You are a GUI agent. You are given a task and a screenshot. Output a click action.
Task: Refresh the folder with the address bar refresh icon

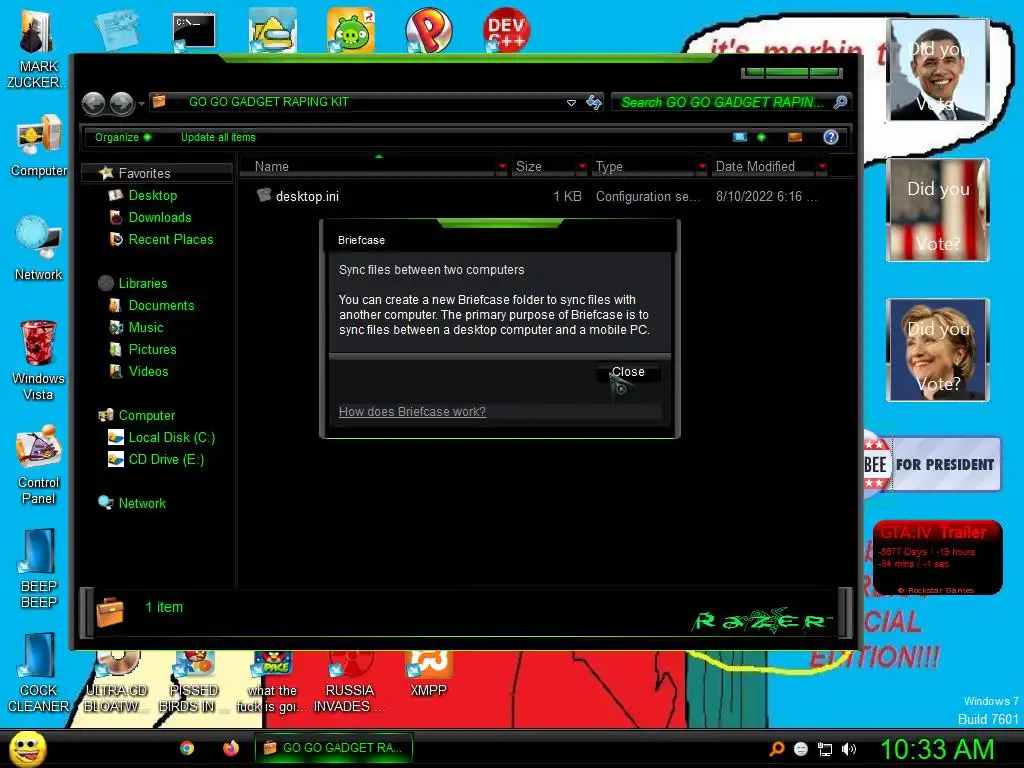[x=594, y=103]
